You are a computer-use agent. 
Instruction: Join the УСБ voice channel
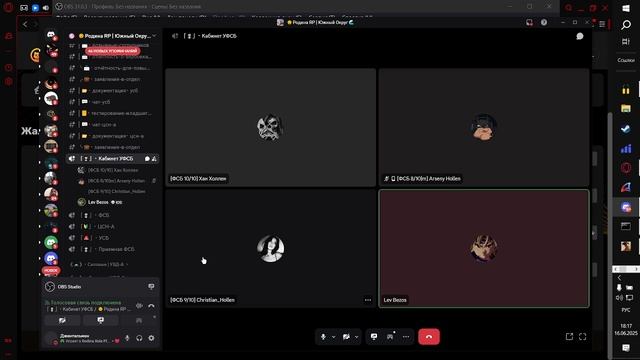coord(113,238)
